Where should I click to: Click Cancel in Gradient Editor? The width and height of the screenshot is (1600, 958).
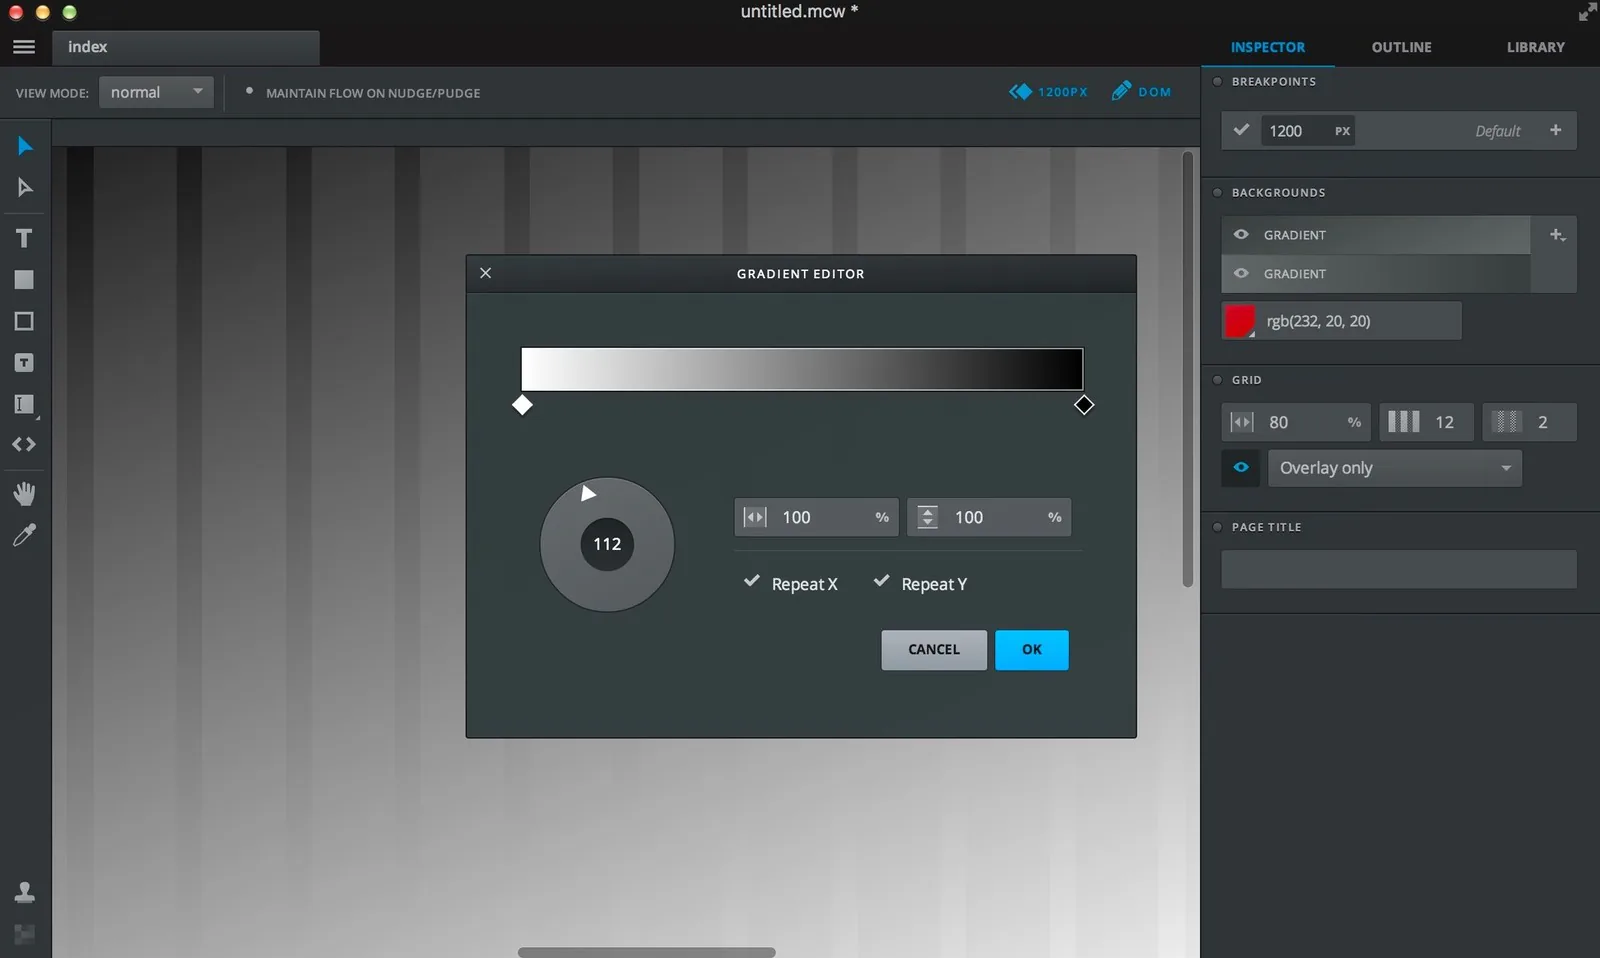[x=933, y=650]
